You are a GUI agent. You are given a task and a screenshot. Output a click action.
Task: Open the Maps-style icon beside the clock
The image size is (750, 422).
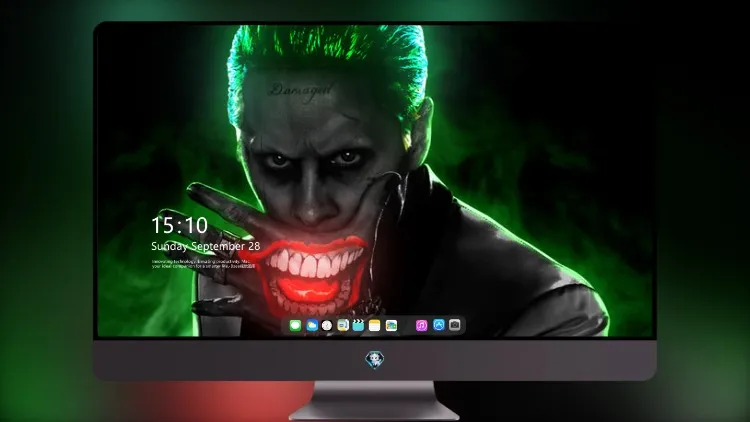pos(343,325)
